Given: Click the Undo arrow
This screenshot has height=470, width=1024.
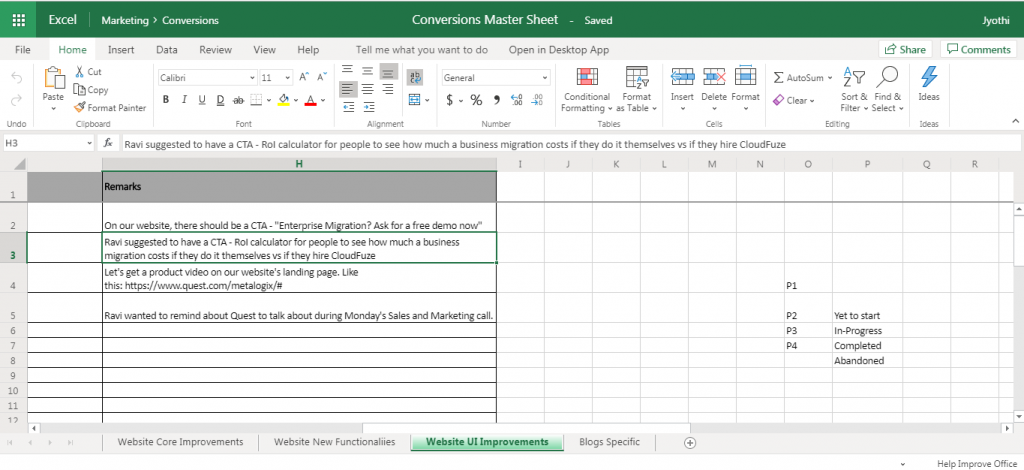Looking at the screenshot, I should (x=16, y=78).
